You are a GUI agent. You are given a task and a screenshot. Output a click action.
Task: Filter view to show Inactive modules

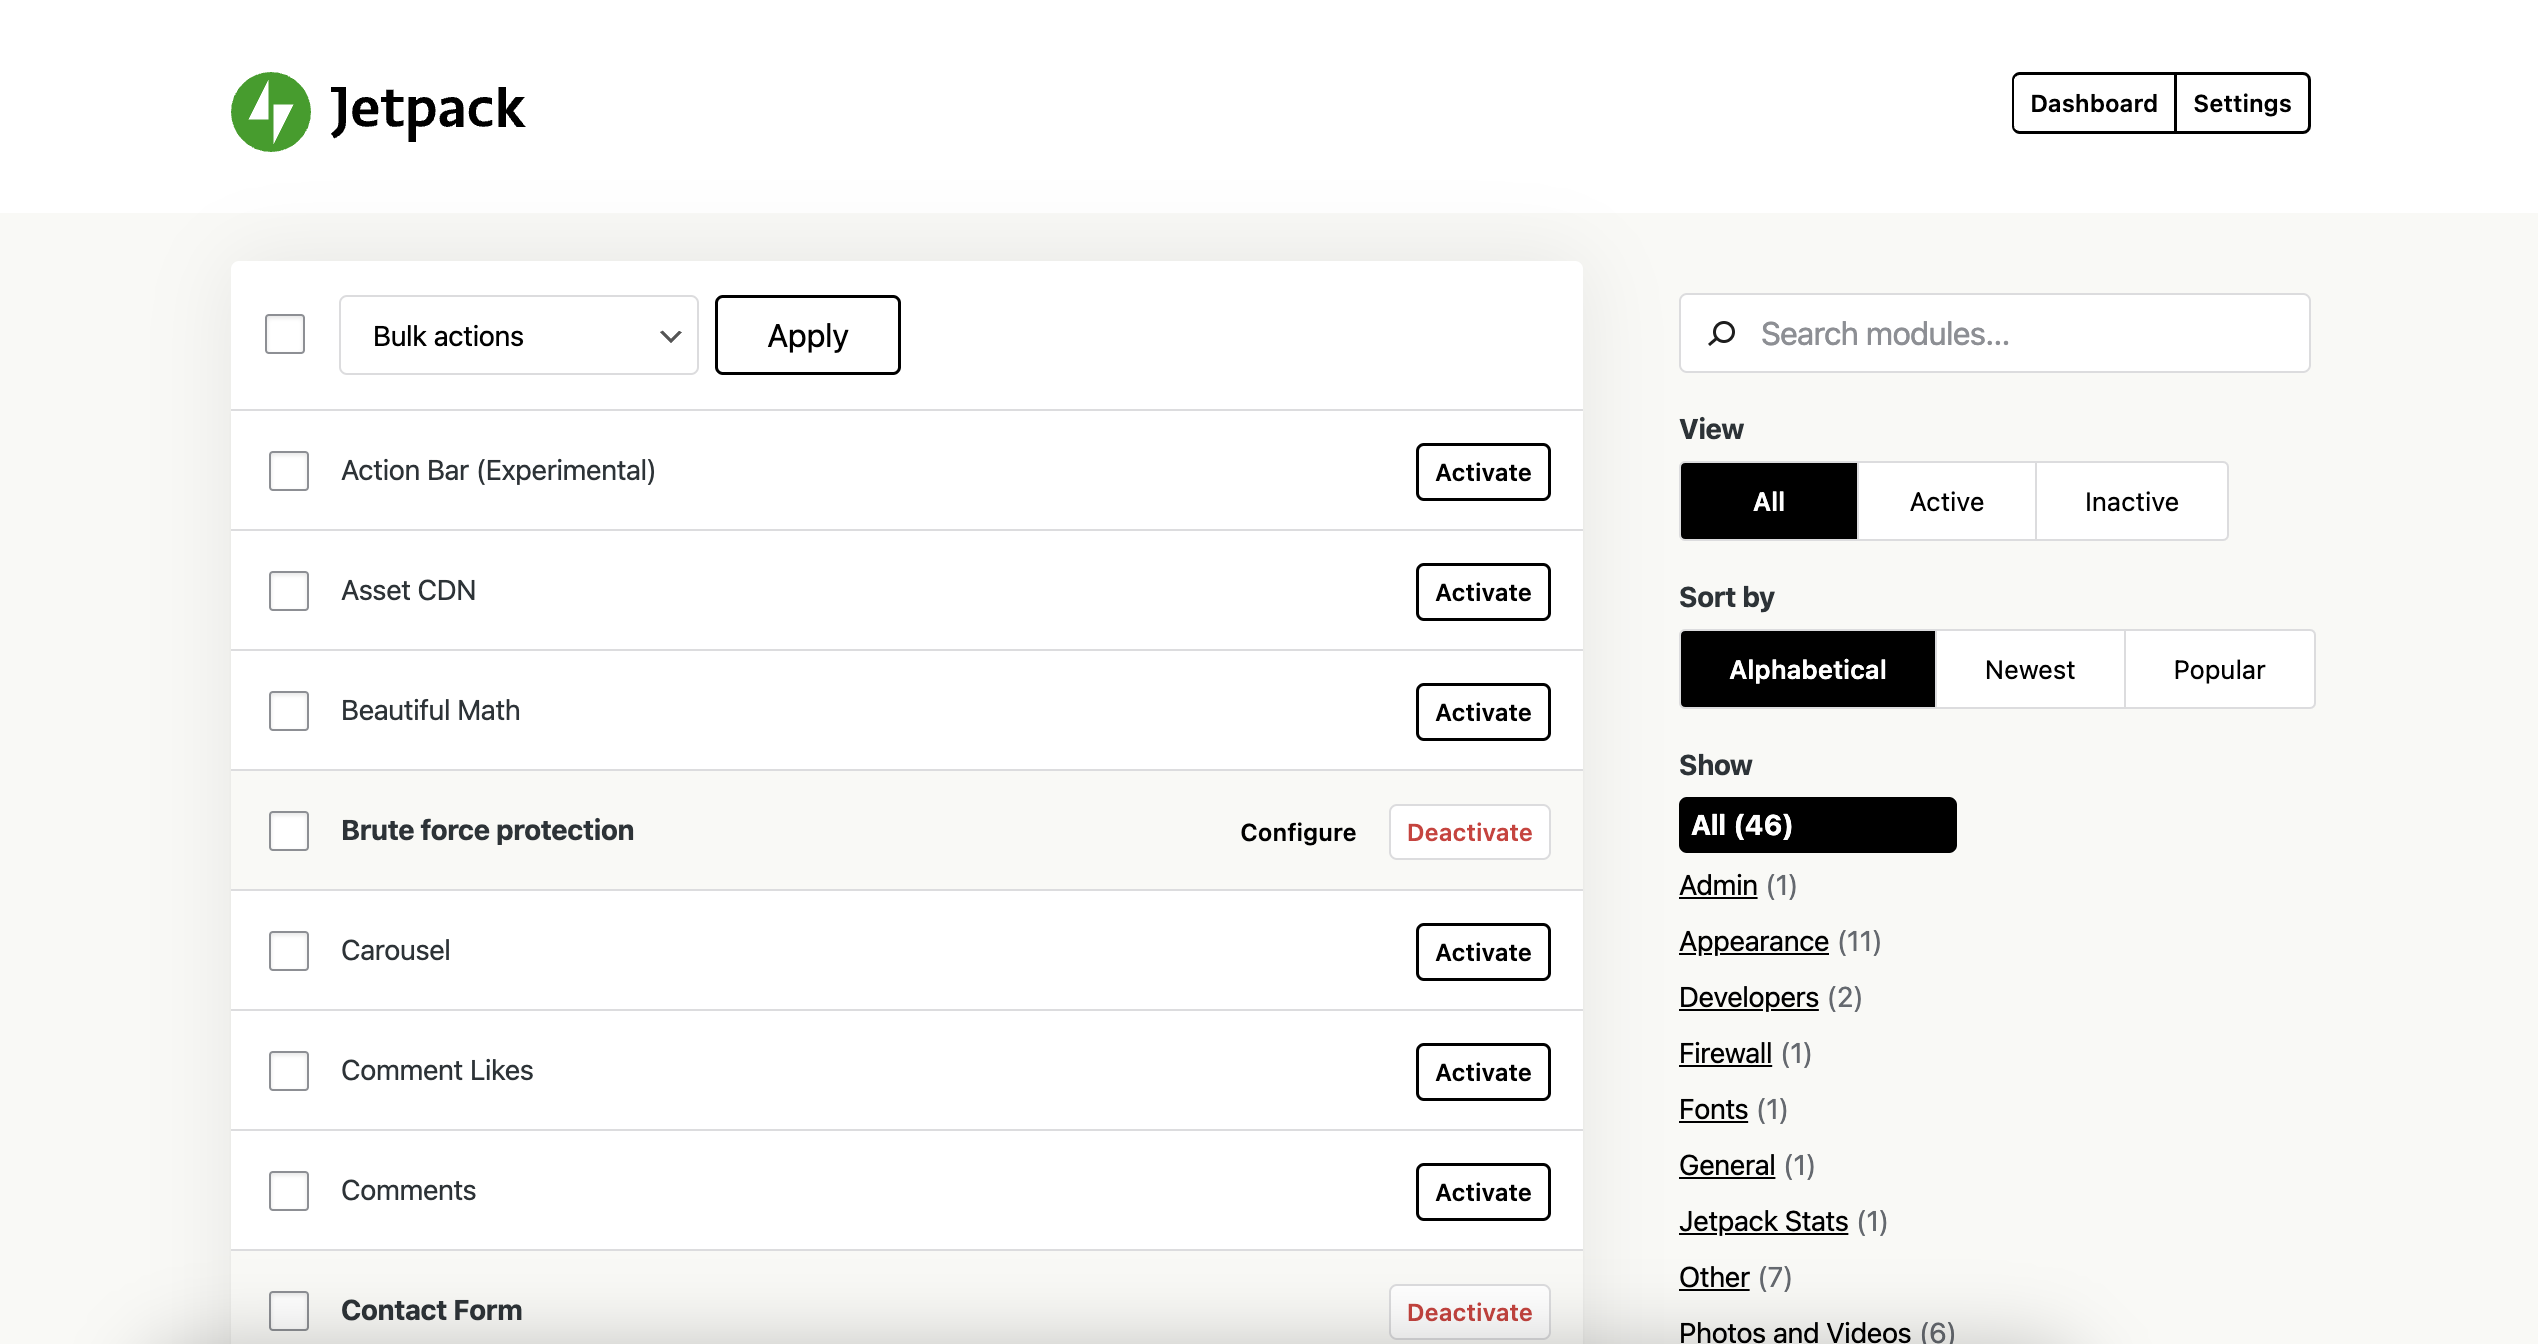coord(2131,501)
